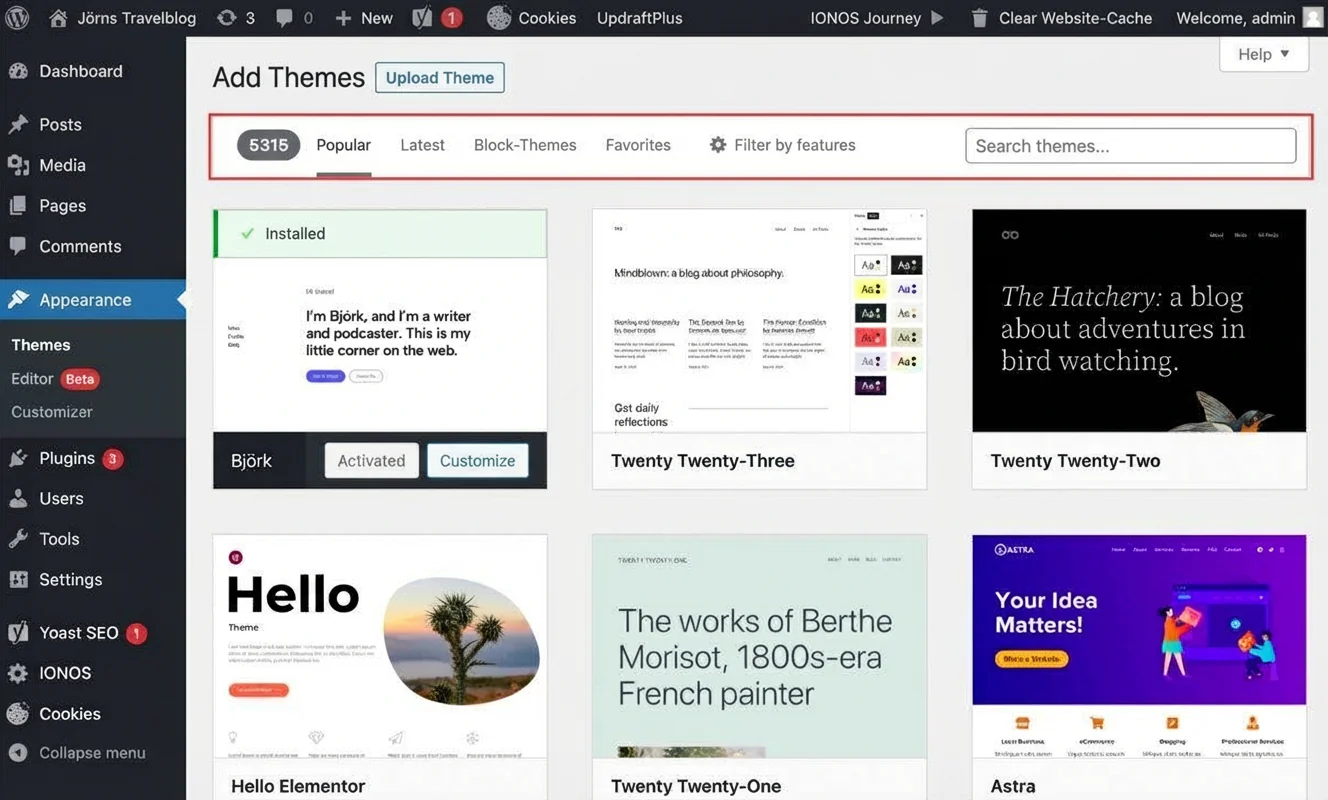This screenshot has height=800, width=1328.
Task: Click the Upload Theme button
Action: pos(440,78)
